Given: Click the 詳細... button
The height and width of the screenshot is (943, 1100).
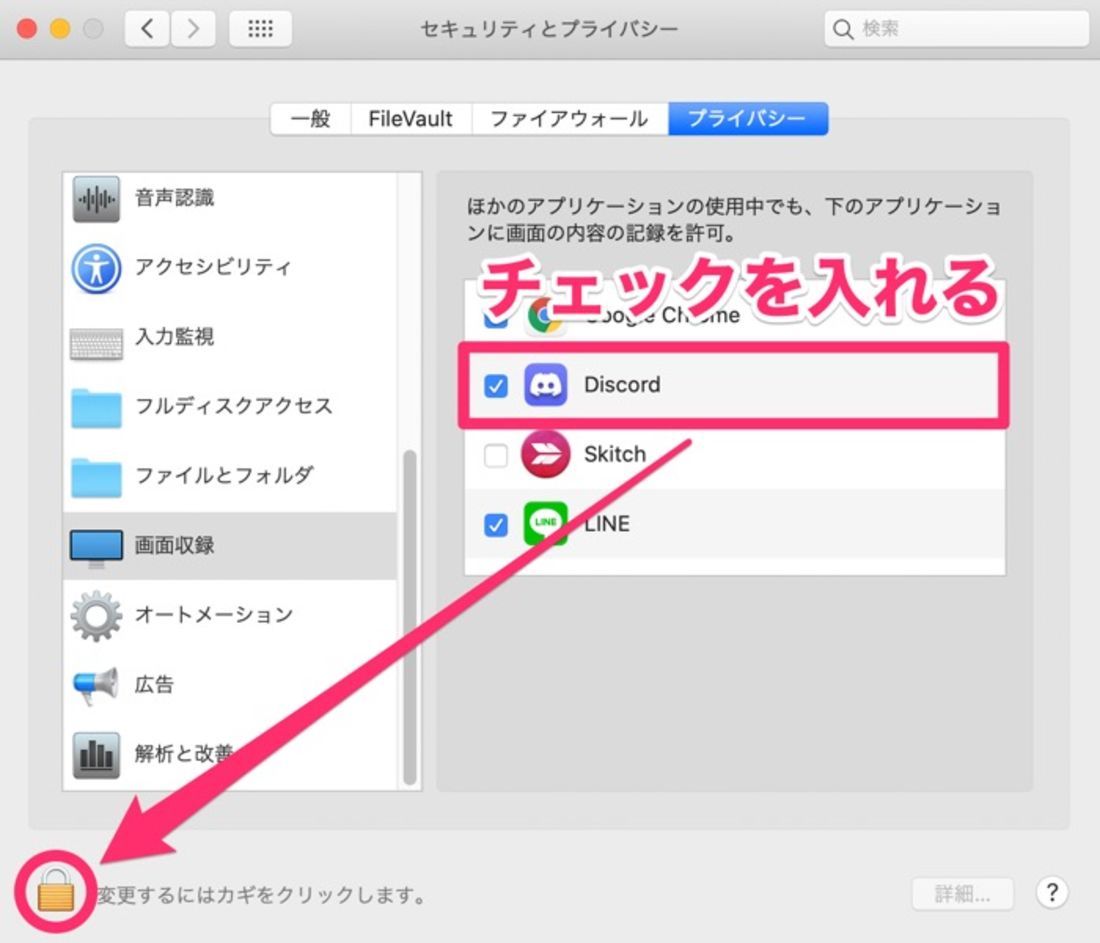Looking at the screenshot, I should click(x=962, y=894).
